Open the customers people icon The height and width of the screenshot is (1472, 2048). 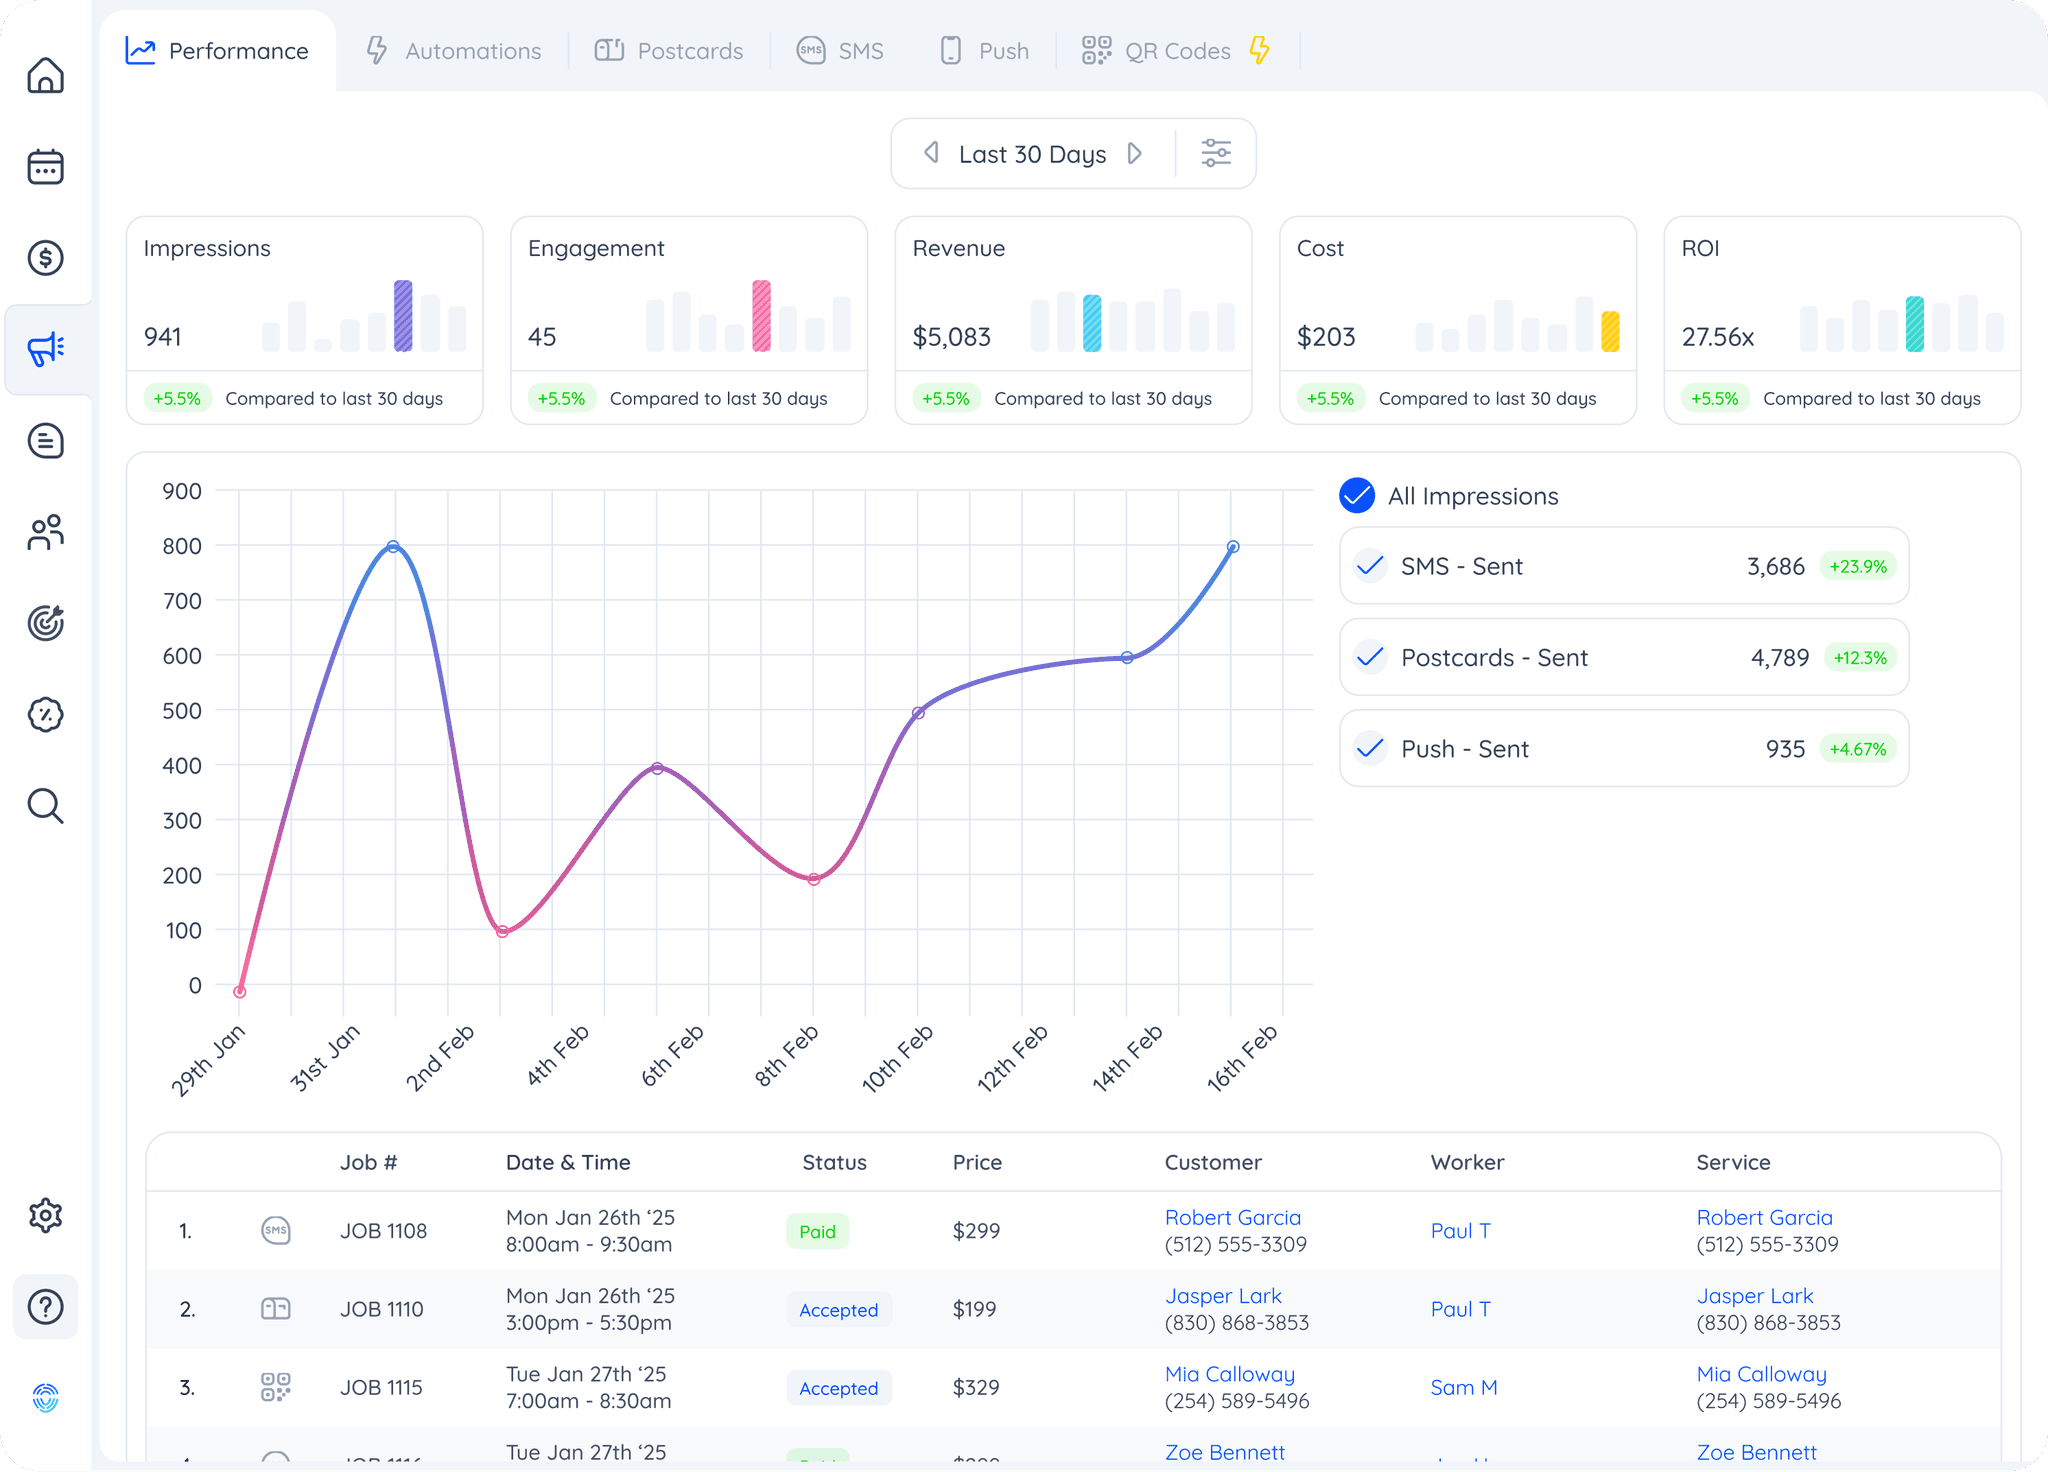[45, 532]
